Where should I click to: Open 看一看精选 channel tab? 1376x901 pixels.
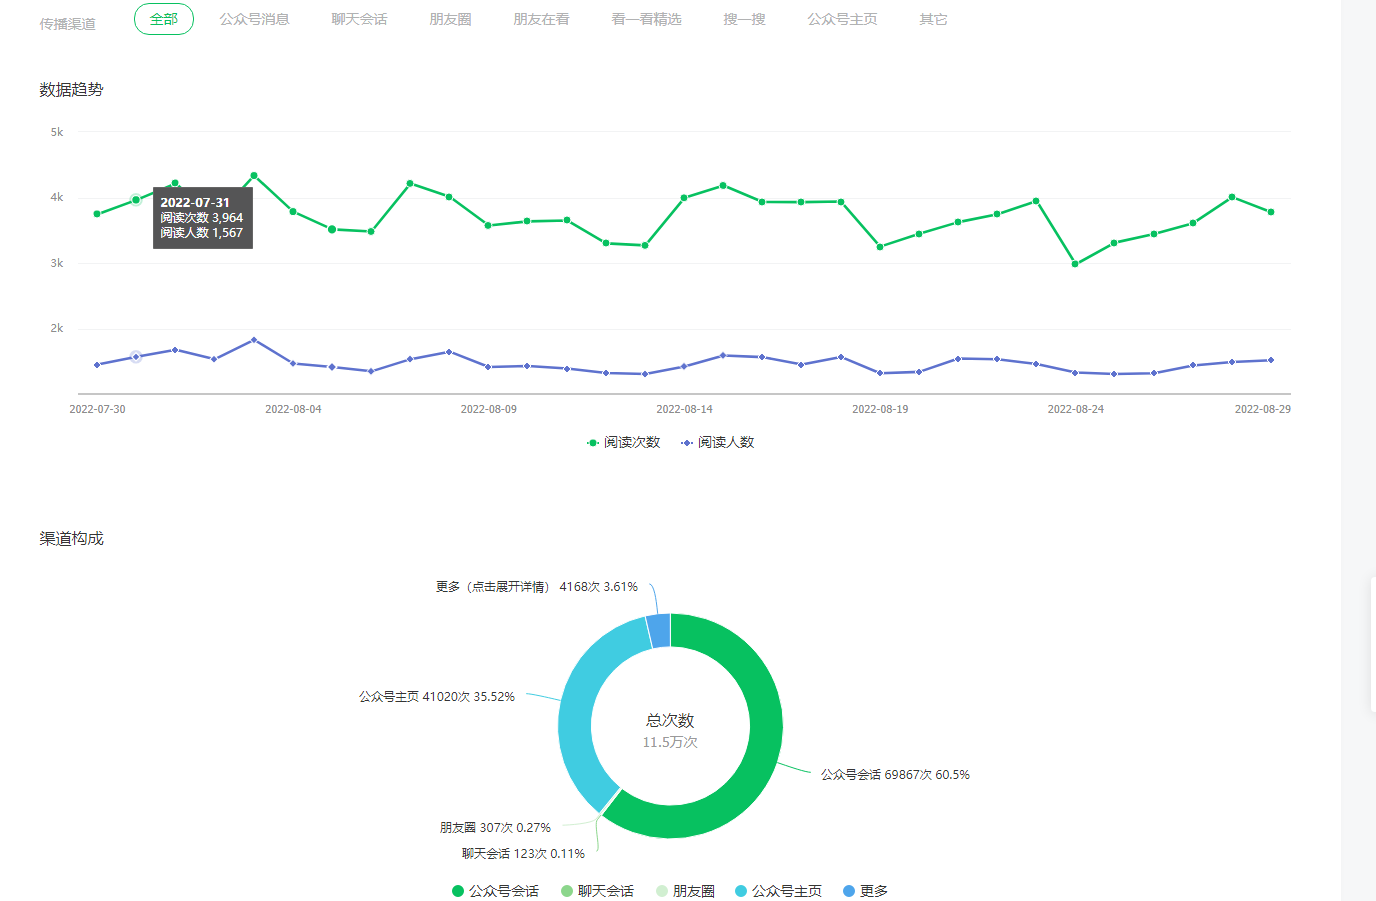(x=646, y=19)
